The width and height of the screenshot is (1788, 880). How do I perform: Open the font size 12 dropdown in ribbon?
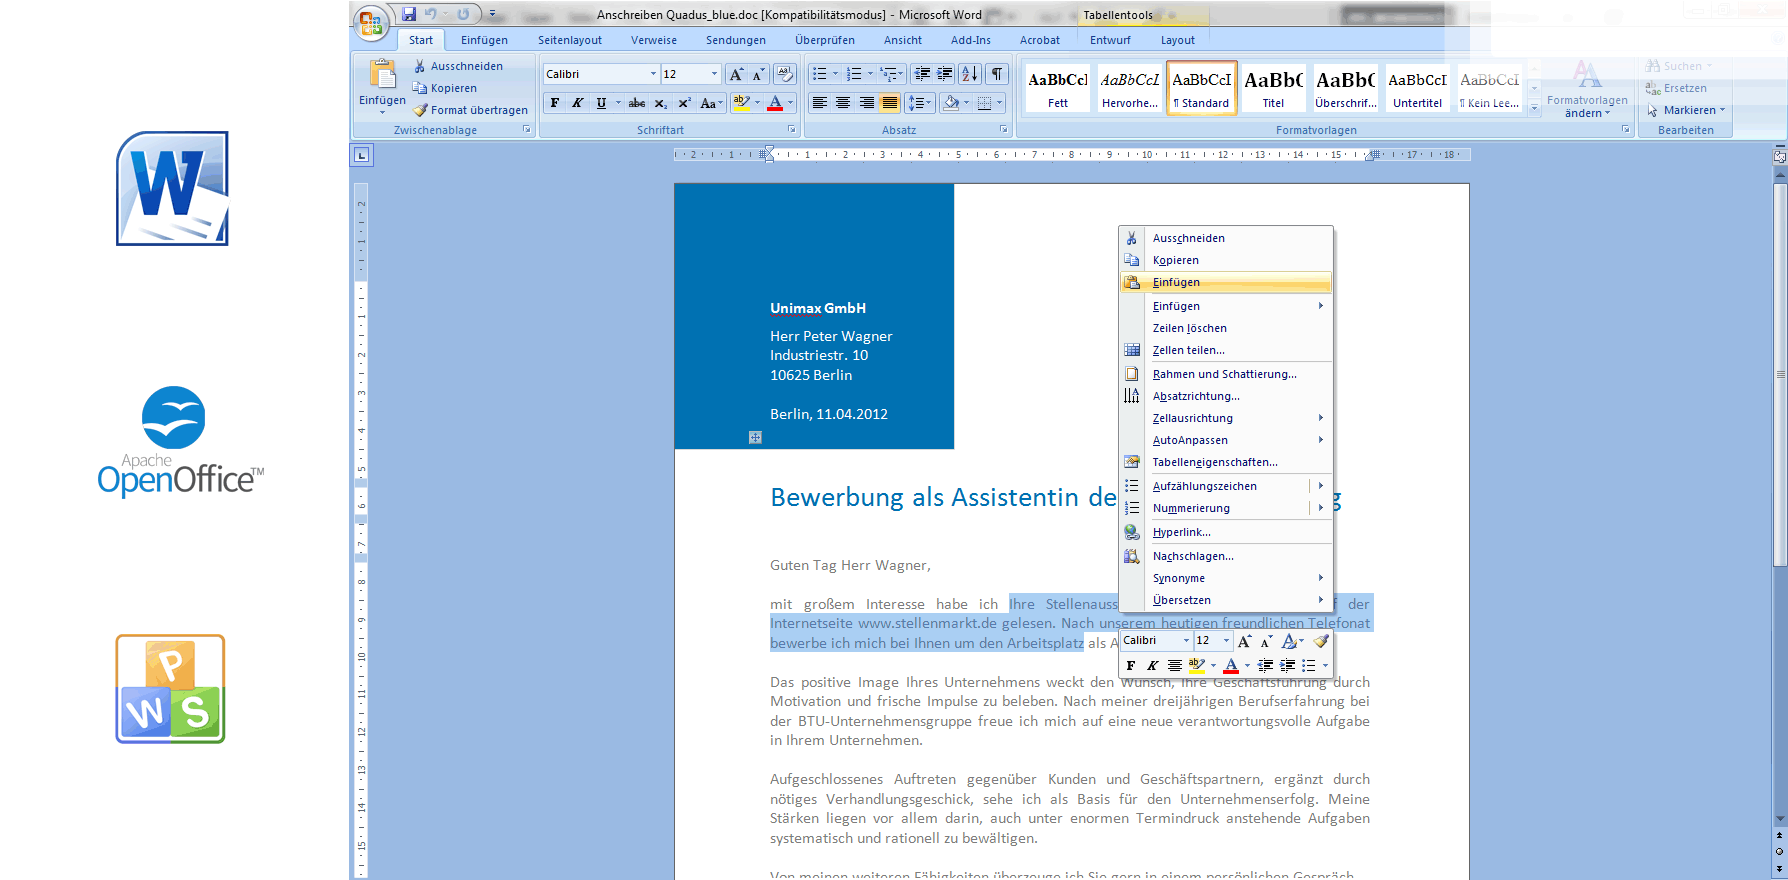pyautogui.click(x=714, y=74)
